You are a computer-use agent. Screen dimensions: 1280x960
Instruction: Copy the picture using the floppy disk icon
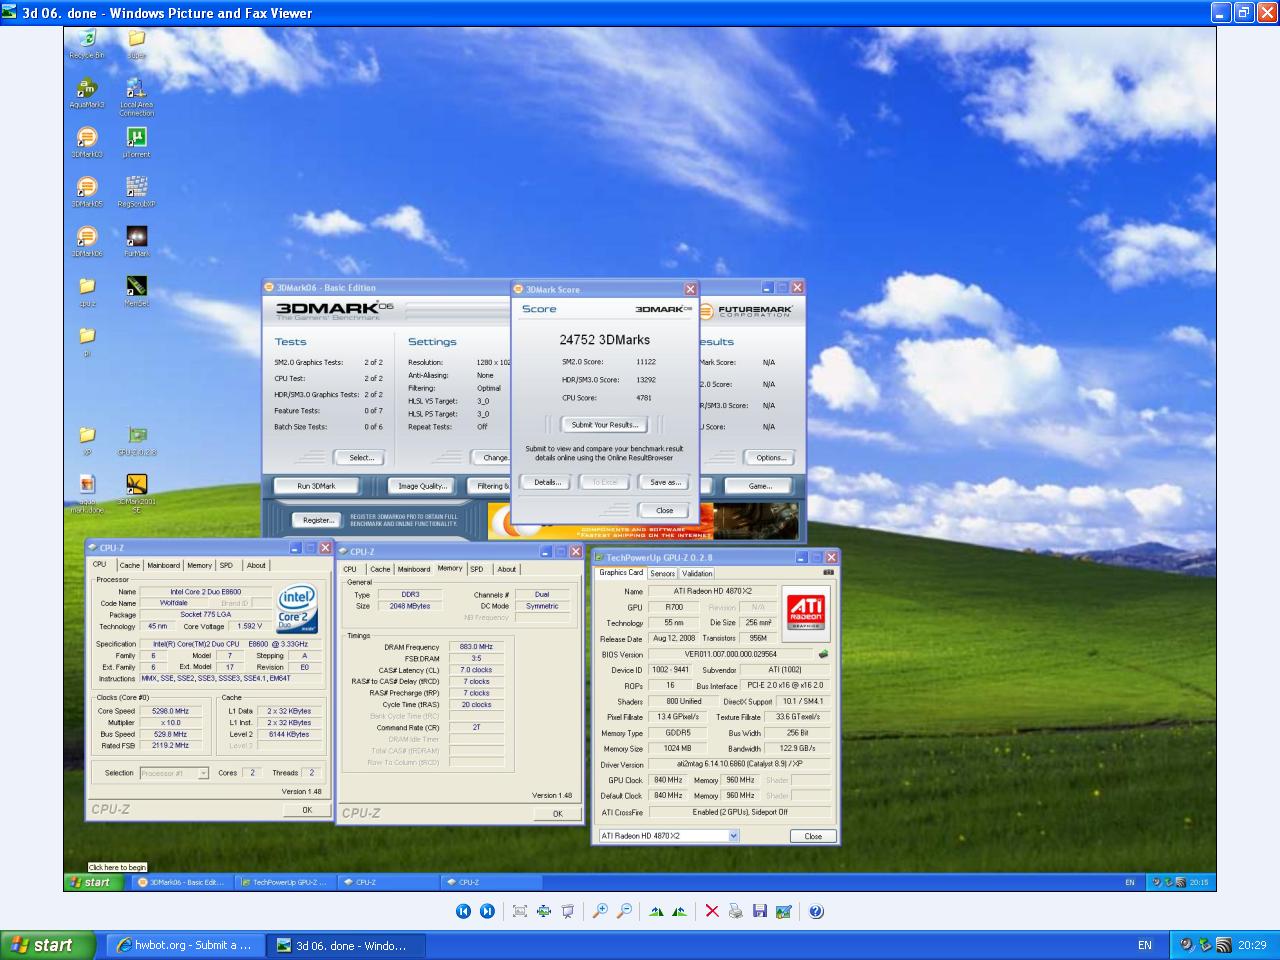tap(760, 911)
